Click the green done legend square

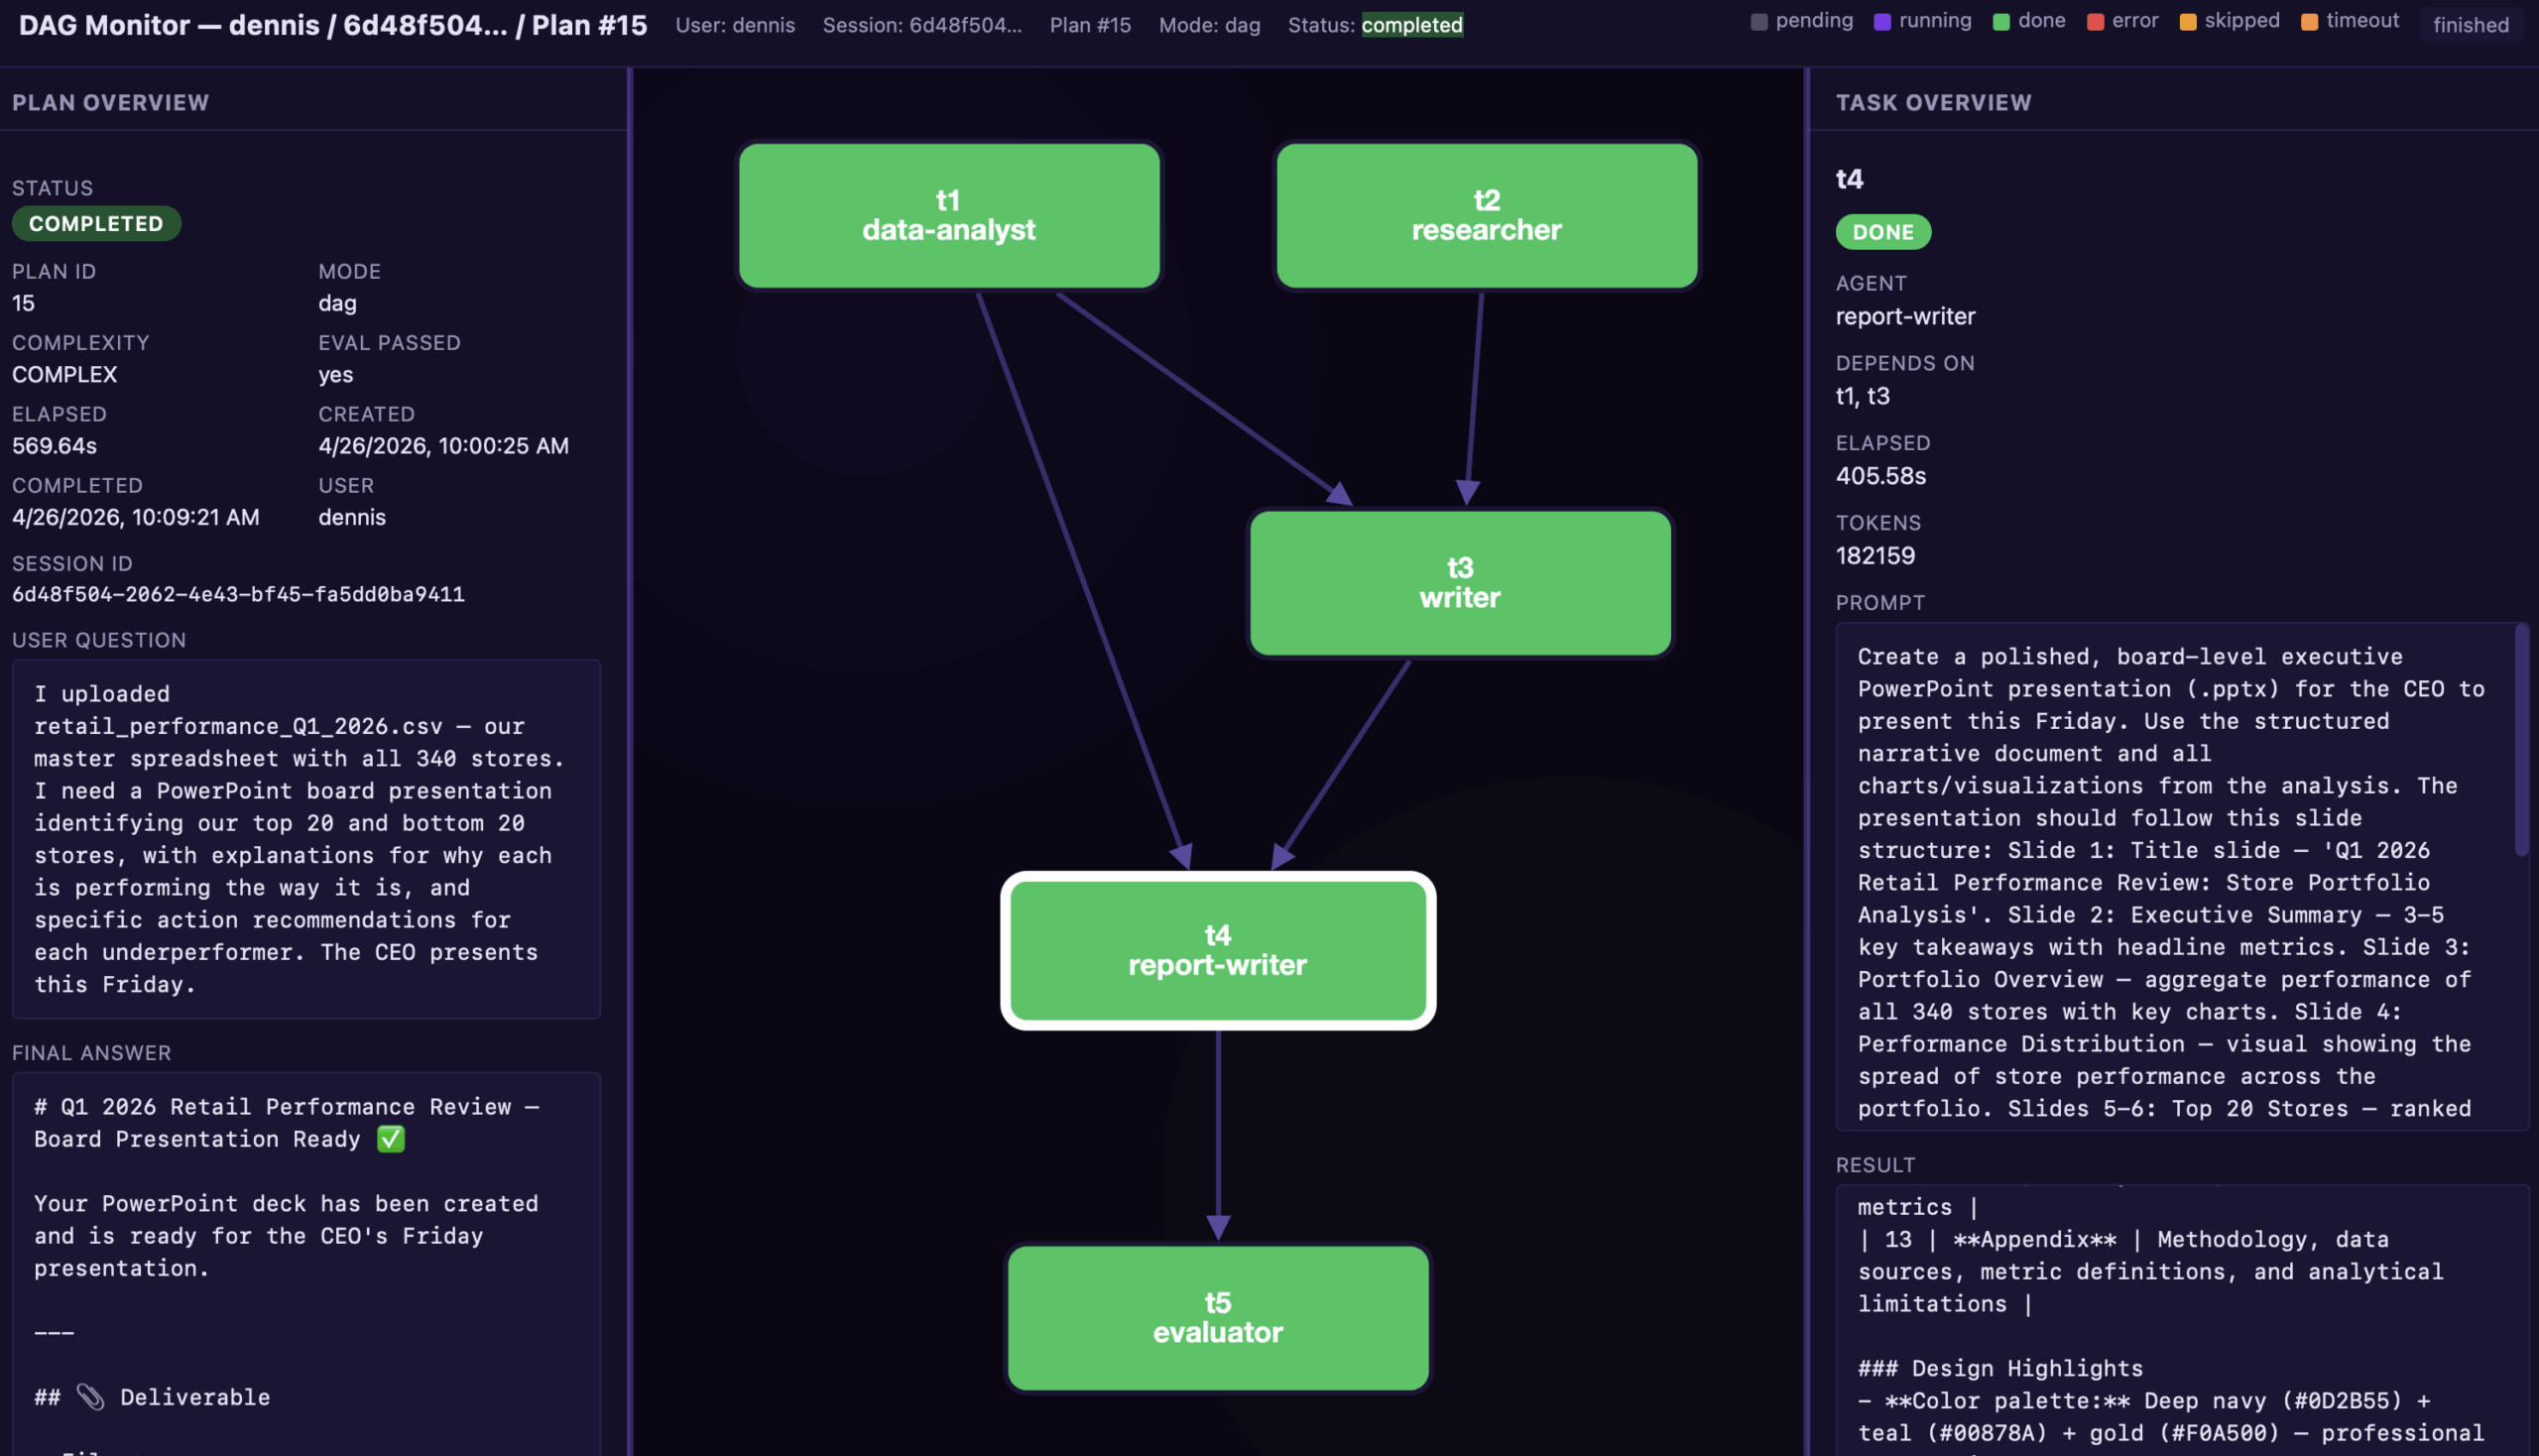point(2001,22)
